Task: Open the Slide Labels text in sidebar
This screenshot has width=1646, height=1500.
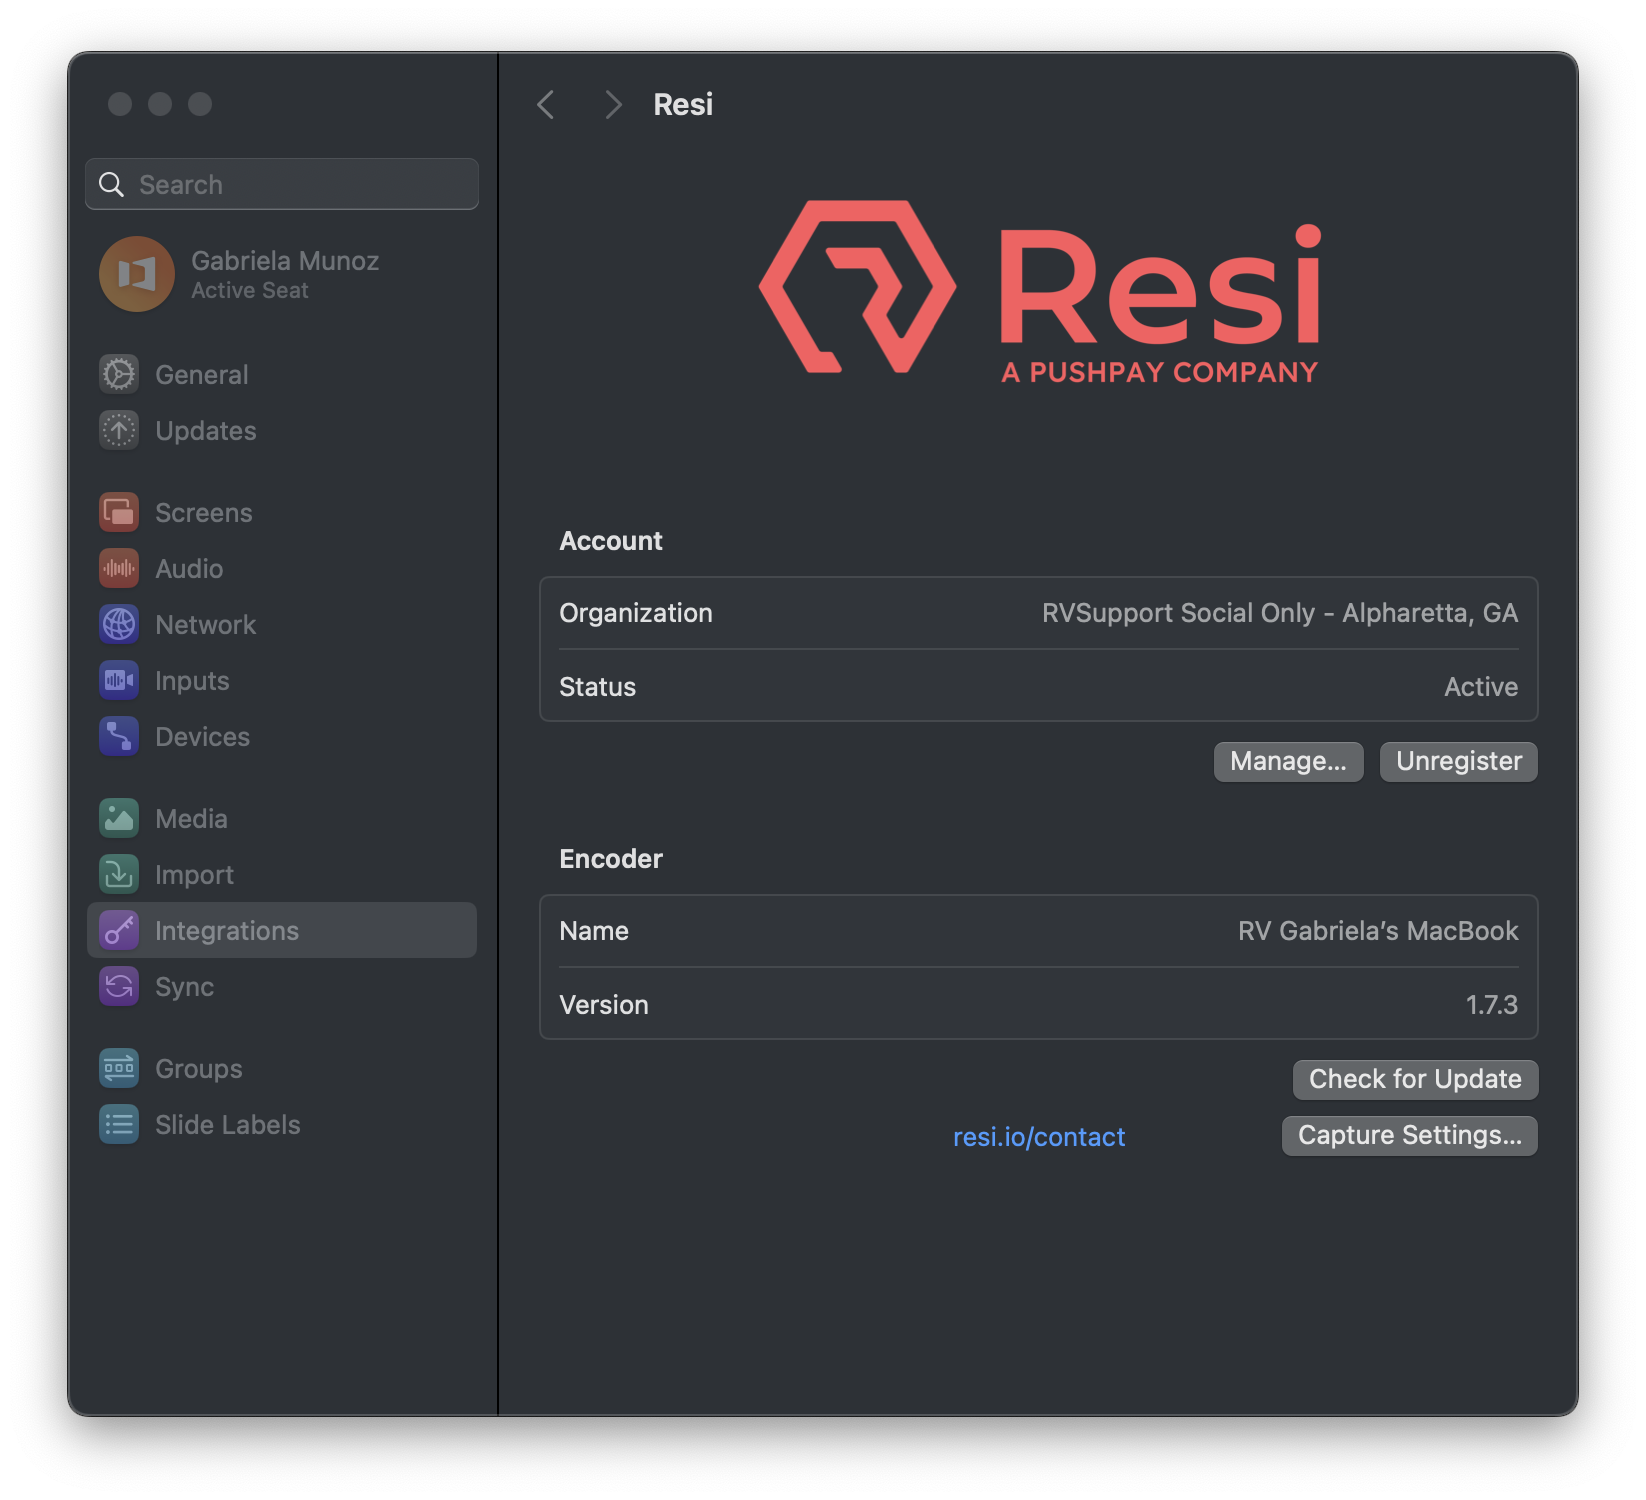Action: (228, 1124)
